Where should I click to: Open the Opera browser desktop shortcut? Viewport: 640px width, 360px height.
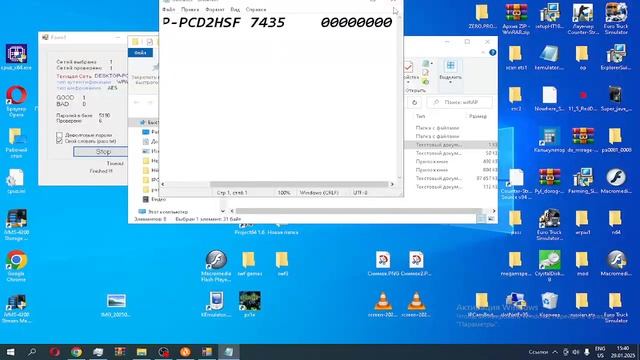[x=16, y=100]
